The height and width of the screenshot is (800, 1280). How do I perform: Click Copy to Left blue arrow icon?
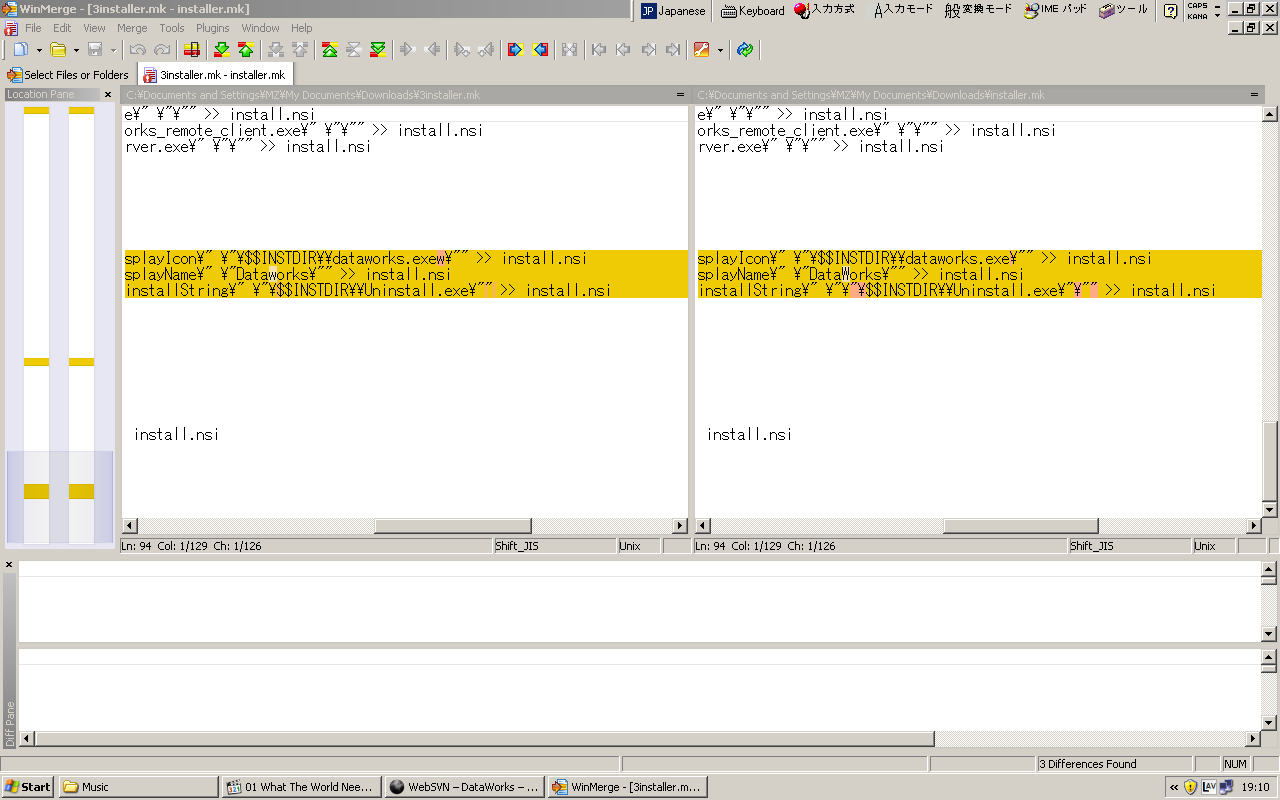click(540, 49)
